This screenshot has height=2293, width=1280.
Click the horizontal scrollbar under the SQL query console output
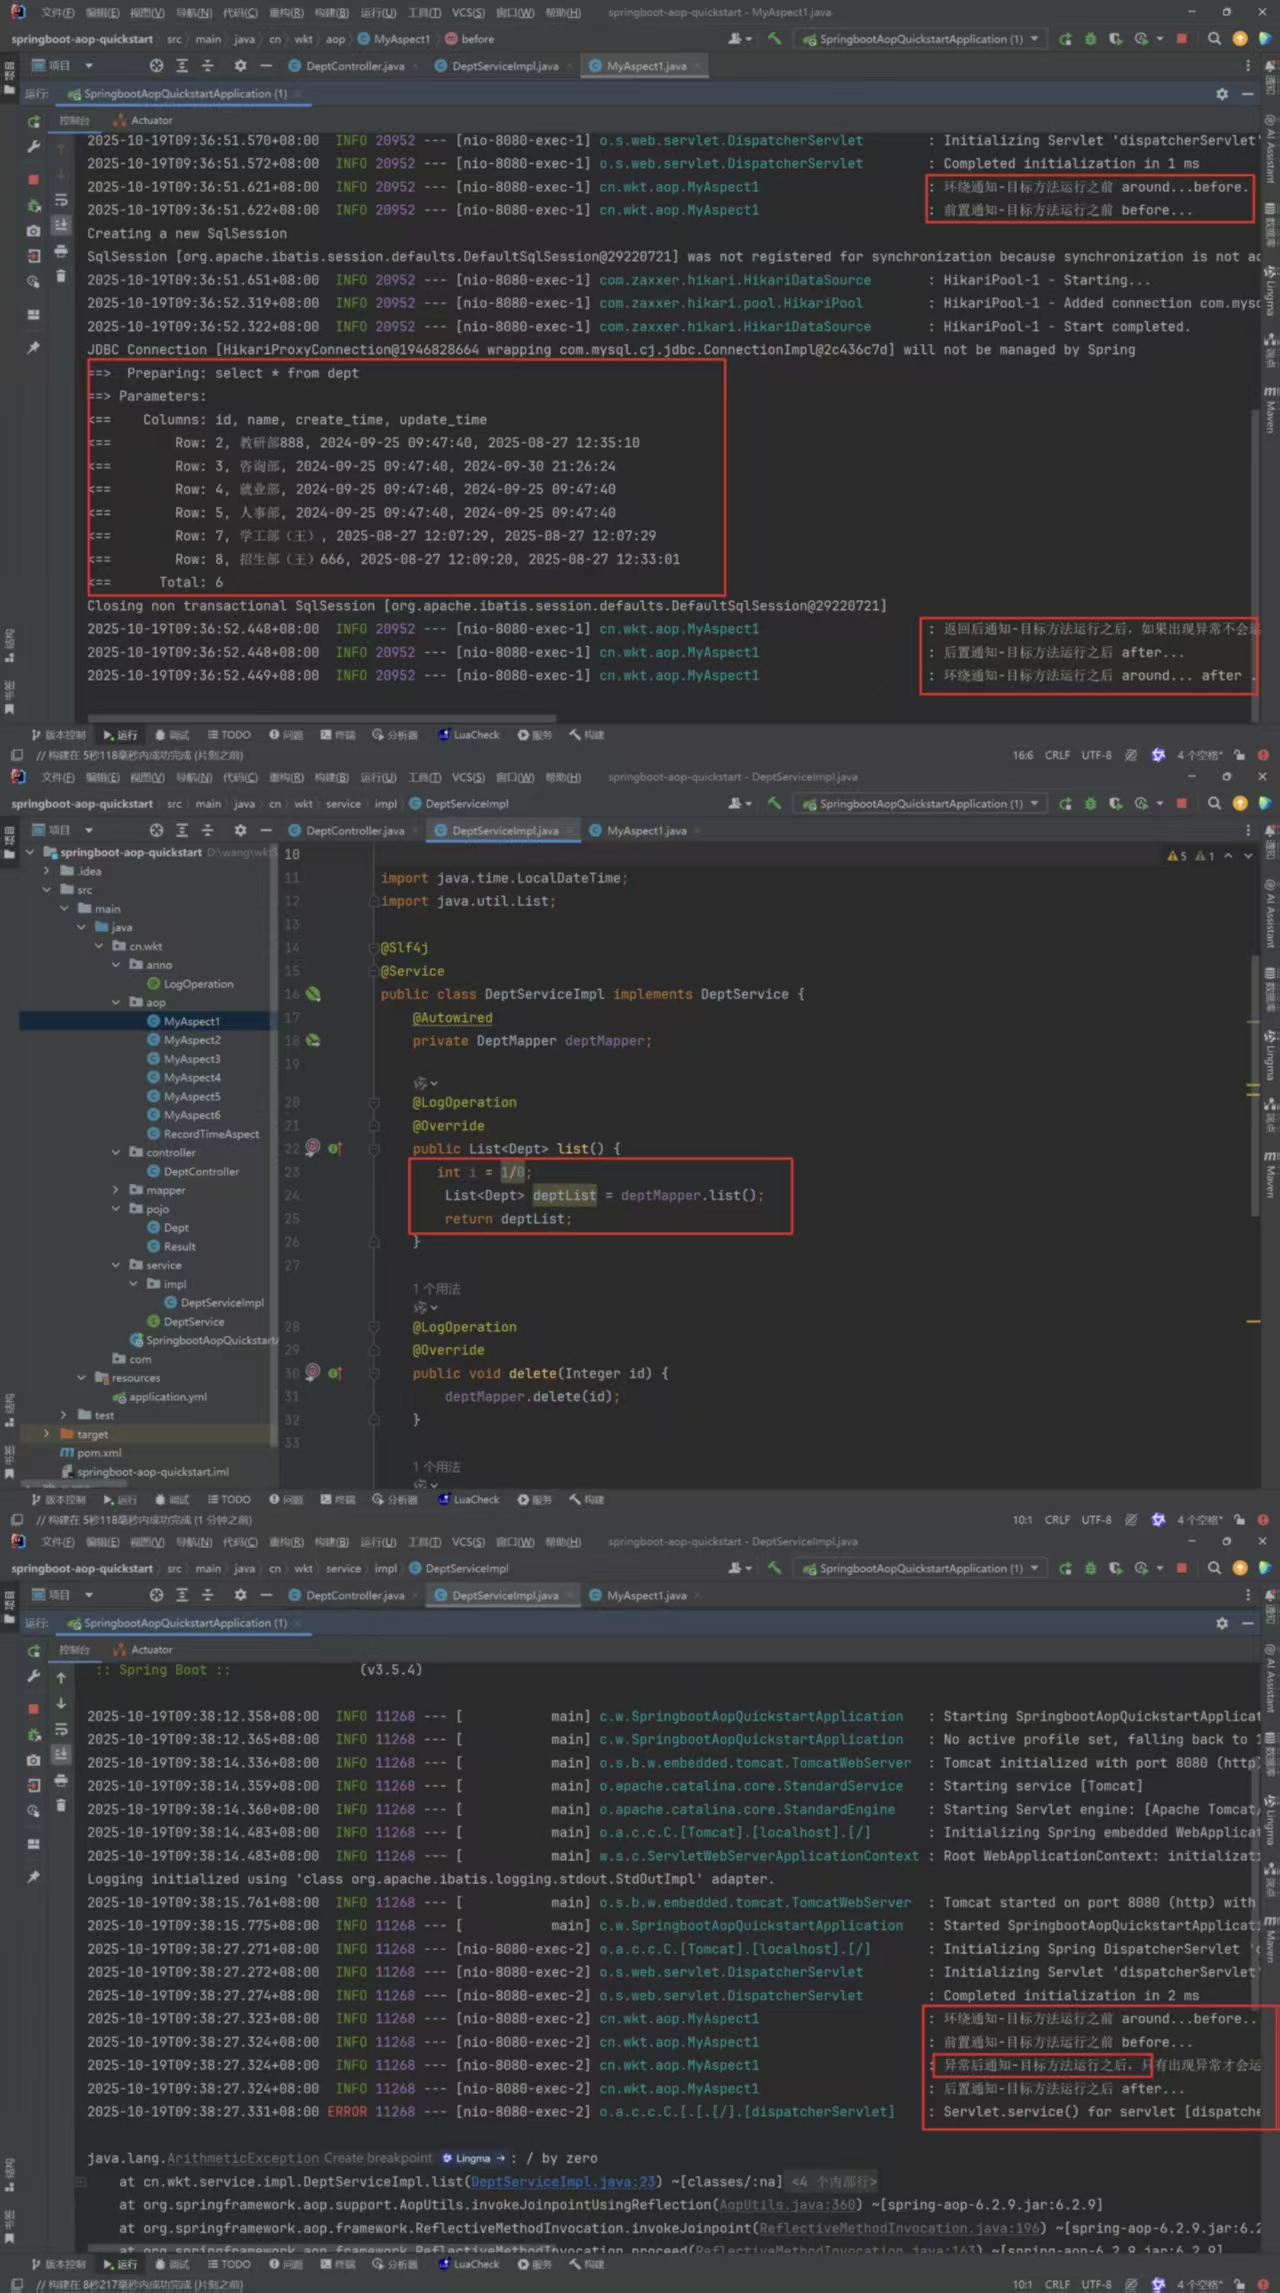pos(320,717)
